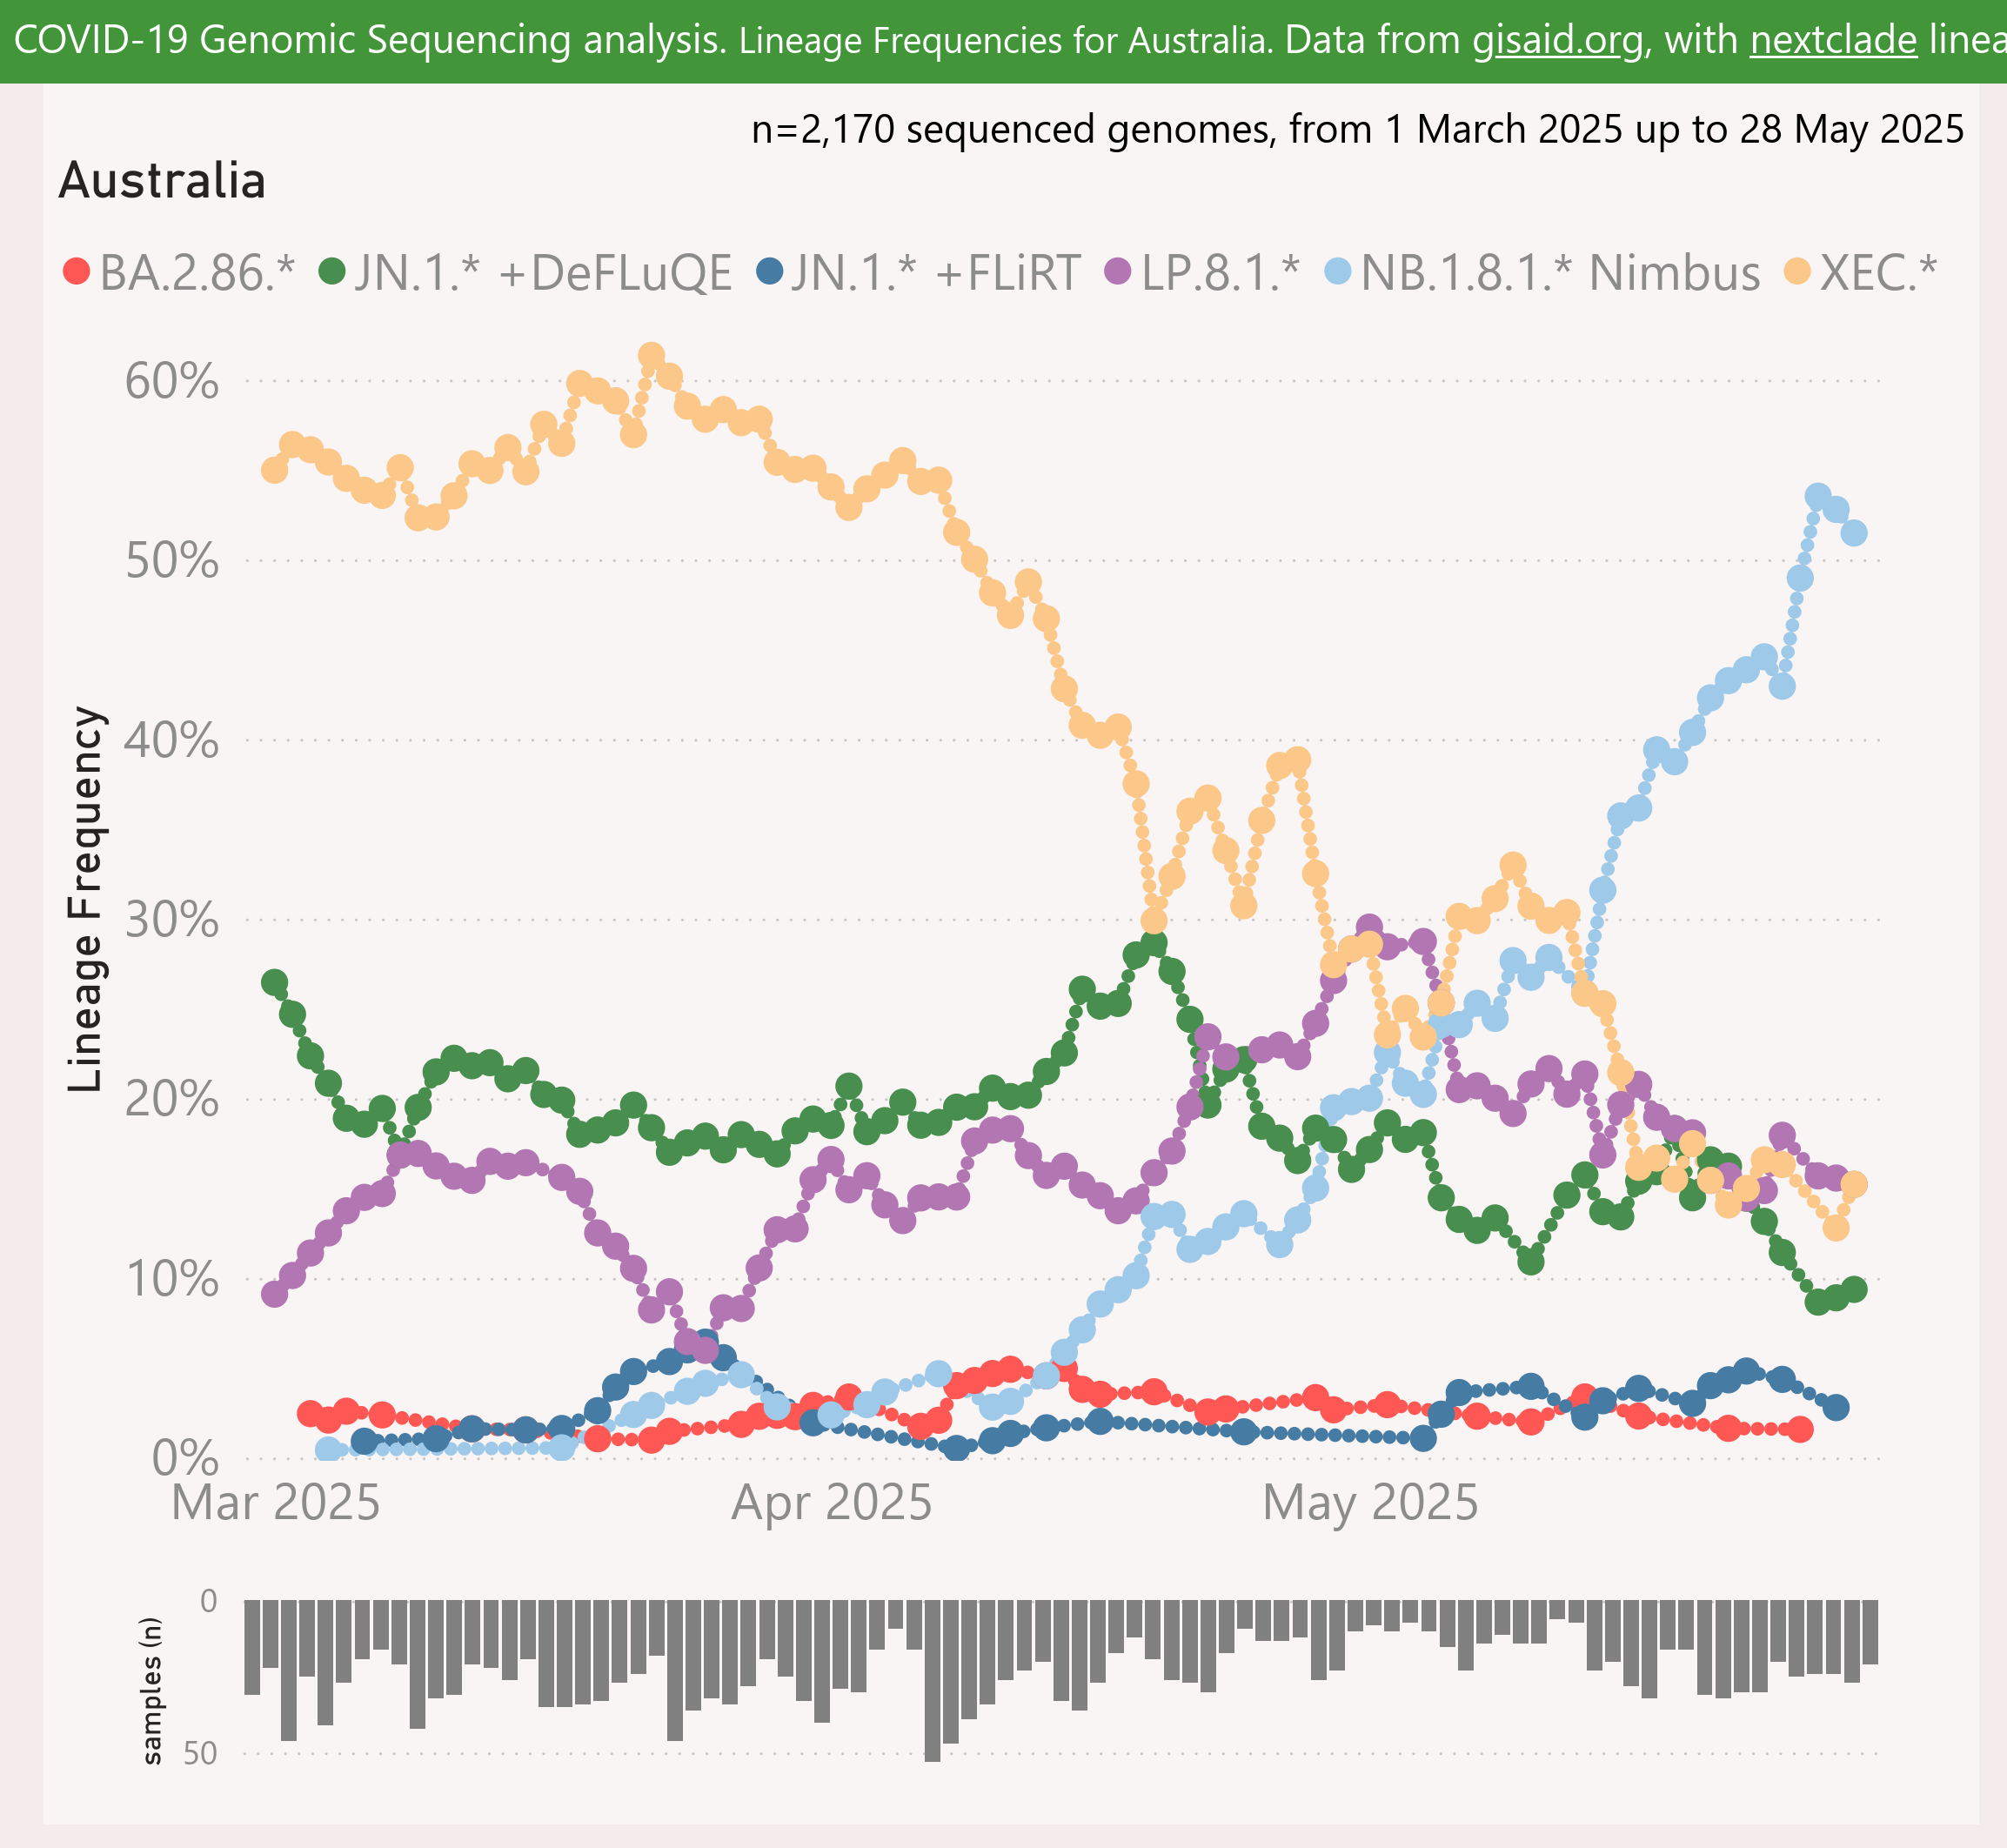Screen dimensions: 2007x1848
Task: Select the highest XEC.* data point above 60%
Action: click(651, 357)
